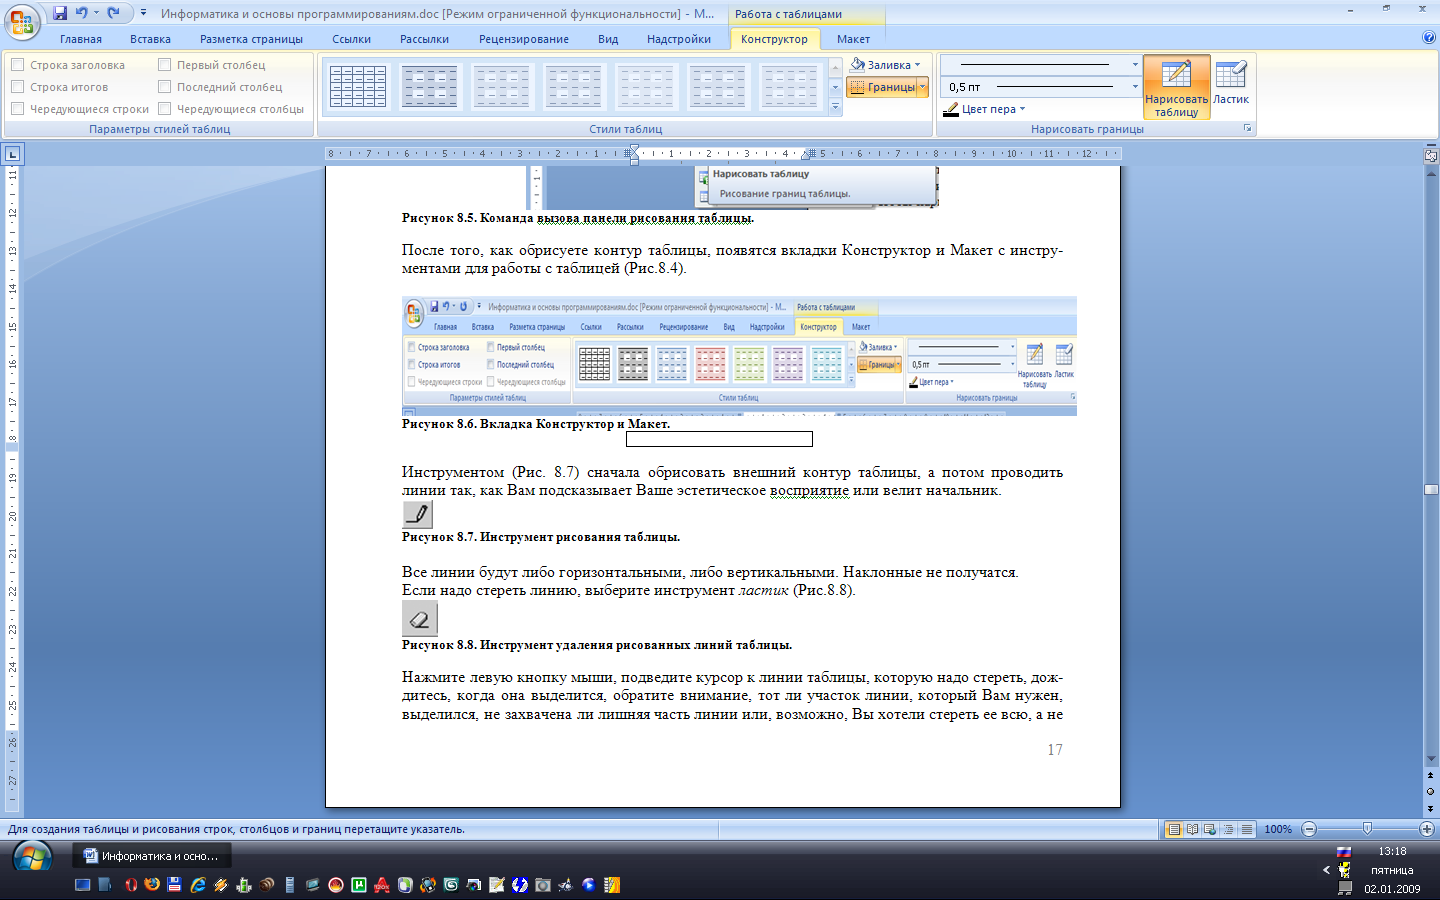The width and height of the screenshot is (1440, 900).
Task: Apply the first table style thumbnail
Action: 358,87
